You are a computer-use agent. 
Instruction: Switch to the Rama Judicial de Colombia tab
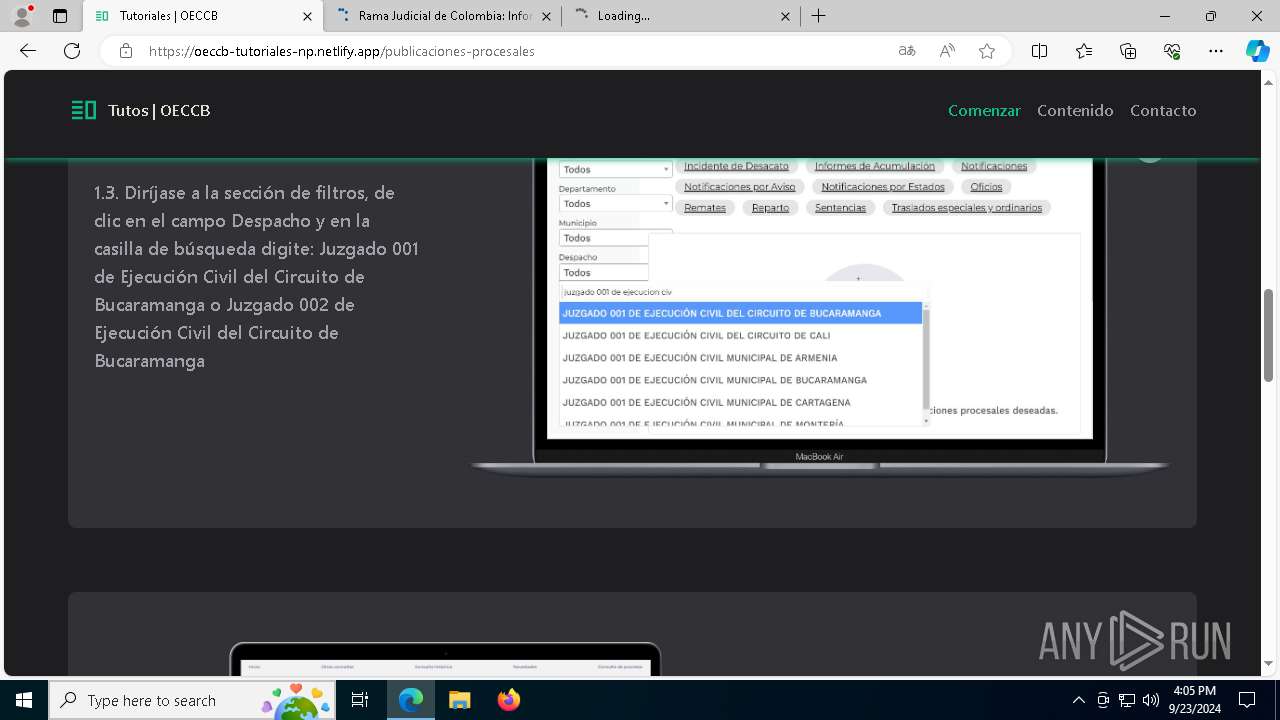[443, 16]
